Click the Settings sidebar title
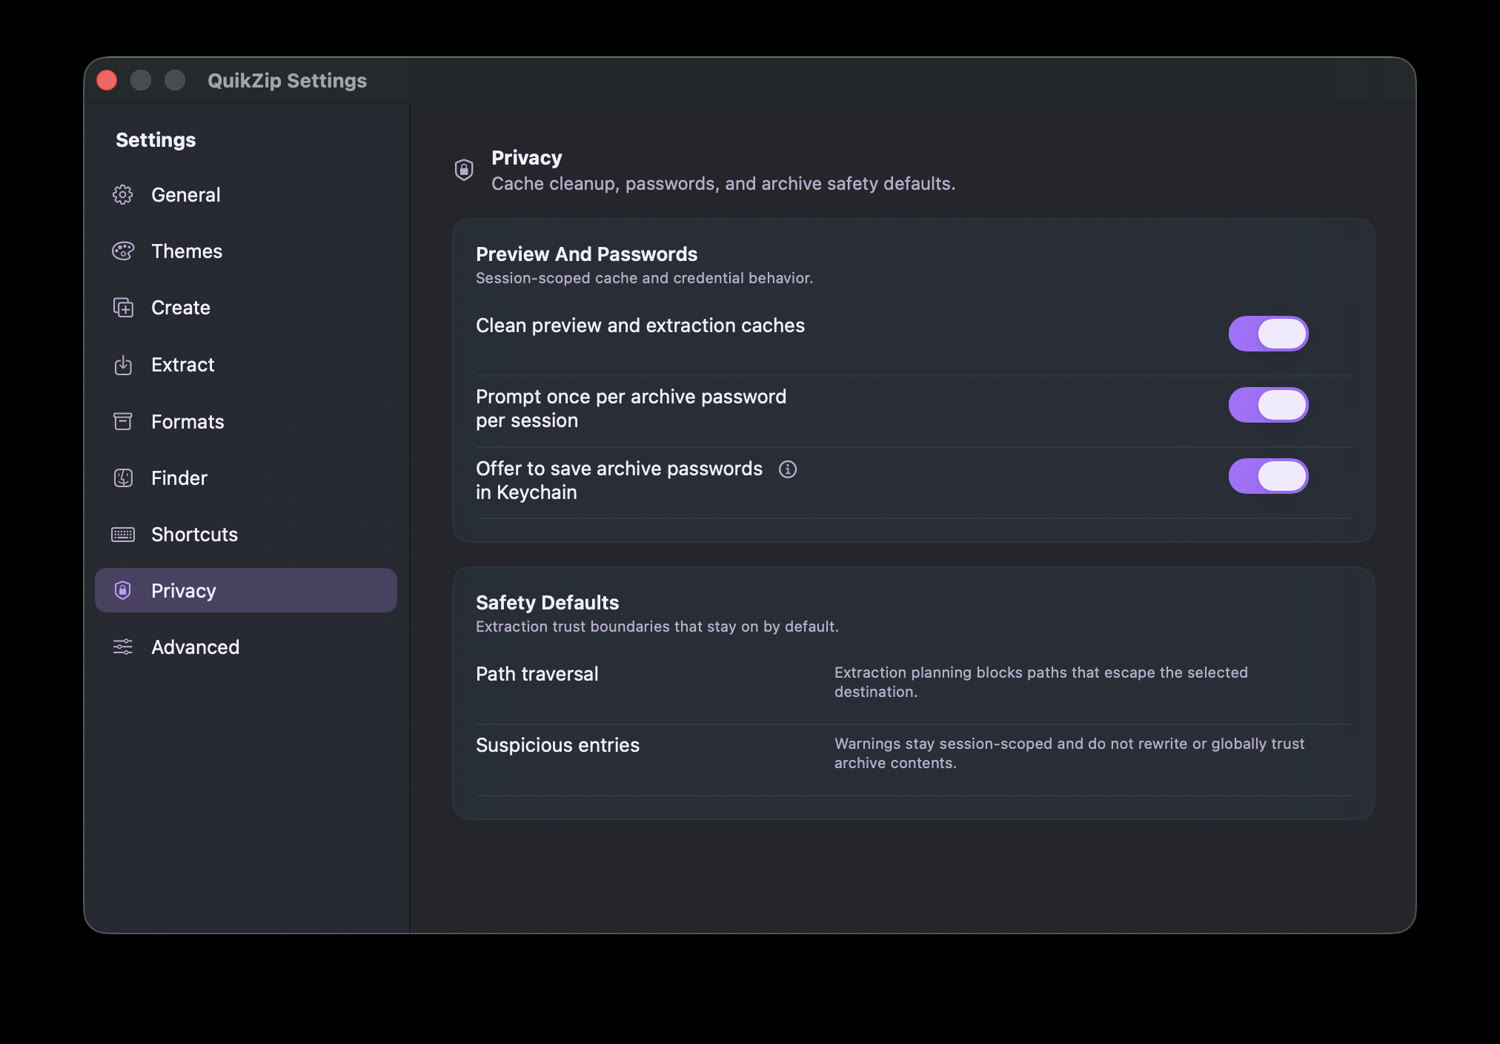Image resolution: width=1500 pixels, height=1044 pixels. 155,140
